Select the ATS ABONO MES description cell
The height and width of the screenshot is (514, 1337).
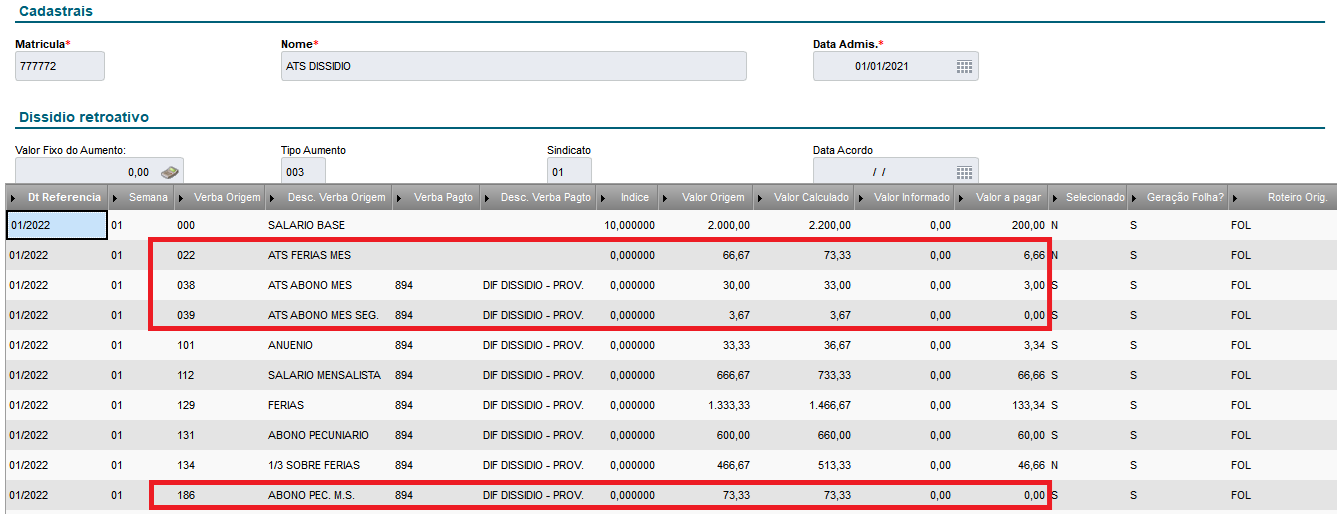tap(309, 285)
